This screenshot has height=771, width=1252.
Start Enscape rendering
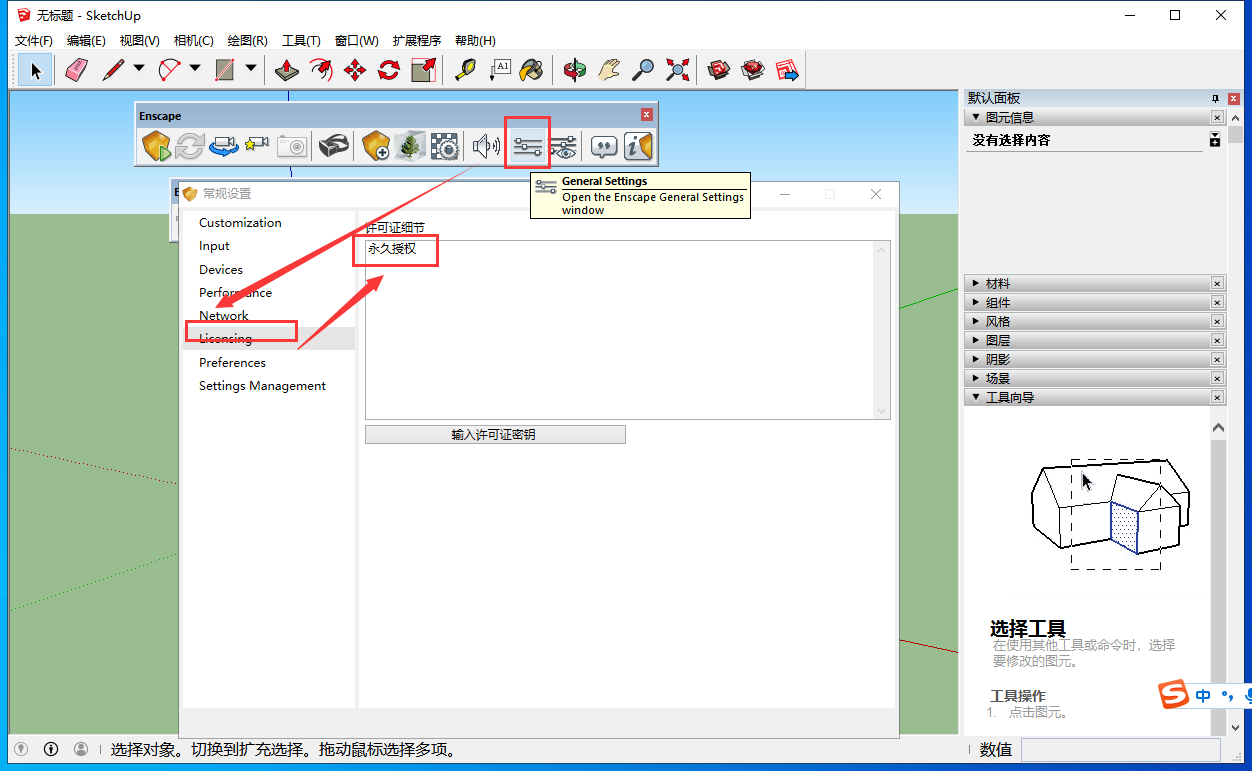coord(156,147)
